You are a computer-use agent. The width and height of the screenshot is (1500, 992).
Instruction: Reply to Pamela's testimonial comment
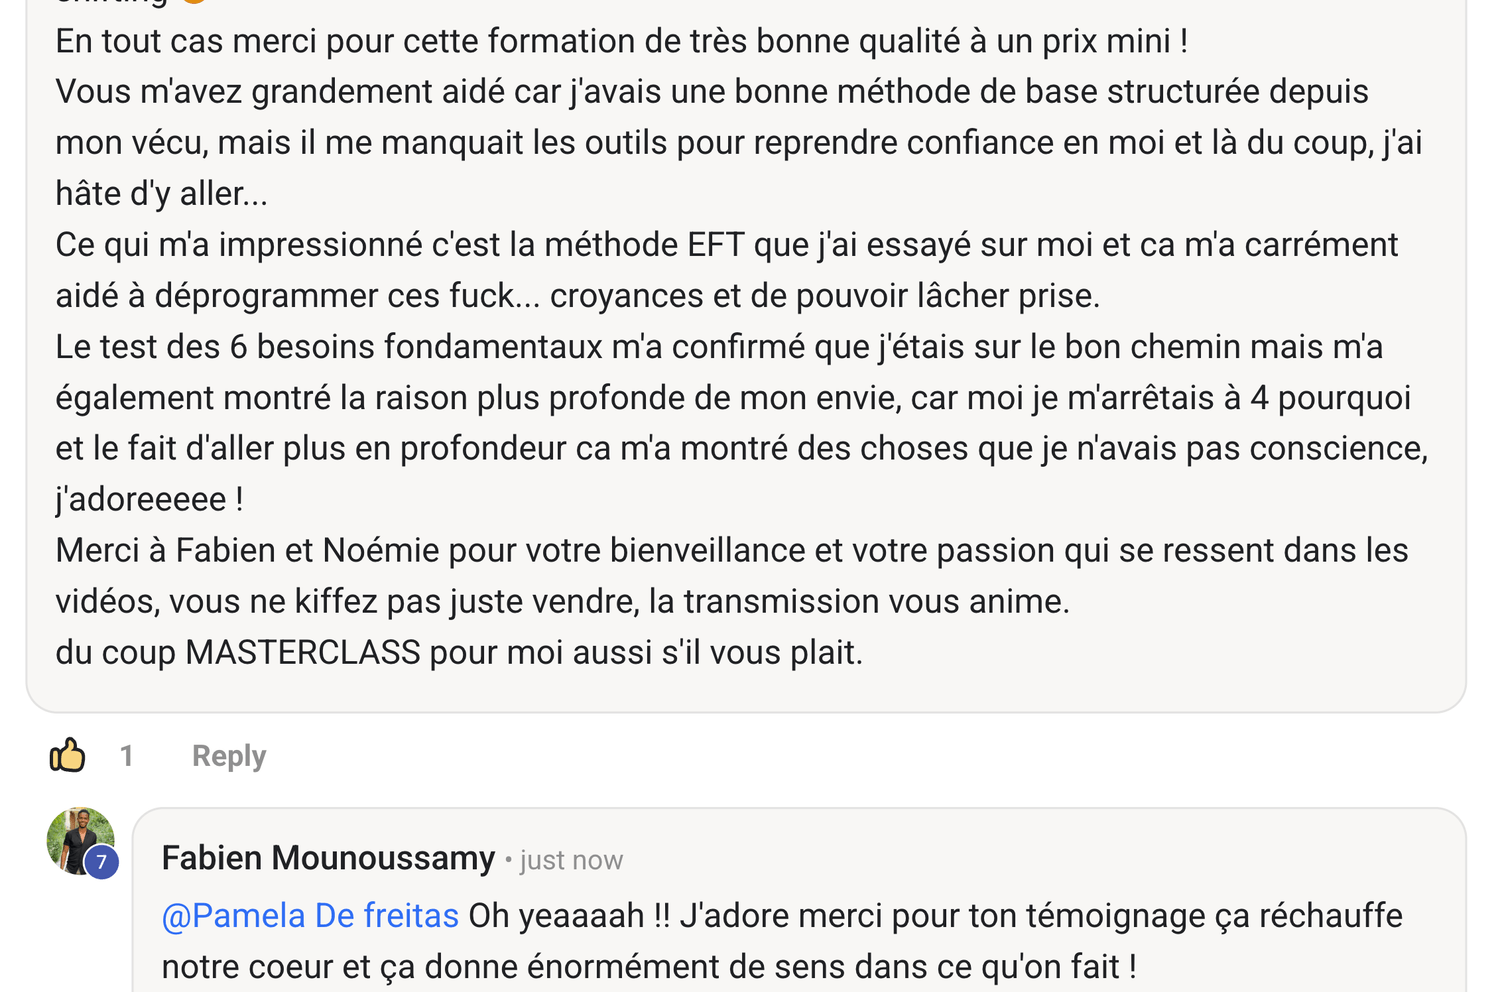(229, 756)
